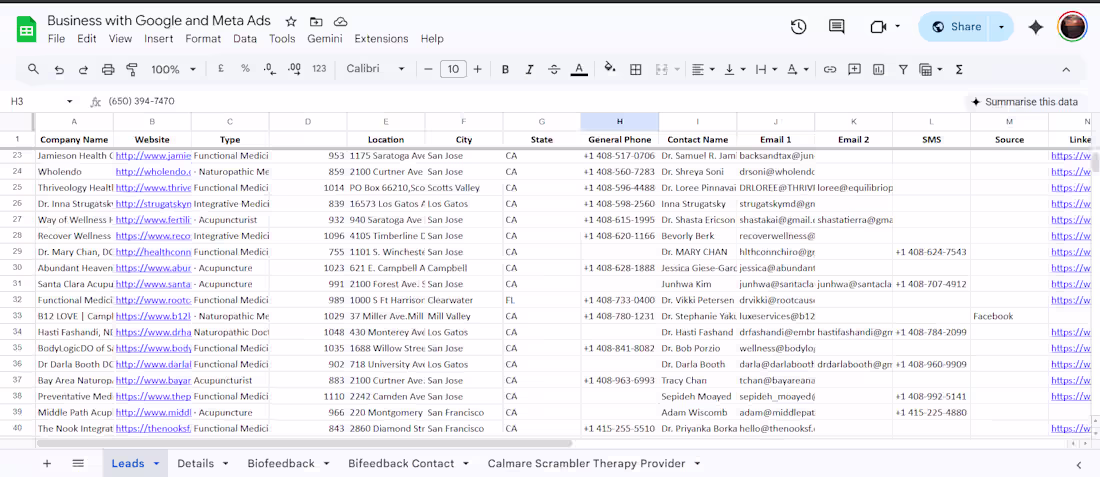
Task: Create a filter with funnel icon
Action: point(903,69)
